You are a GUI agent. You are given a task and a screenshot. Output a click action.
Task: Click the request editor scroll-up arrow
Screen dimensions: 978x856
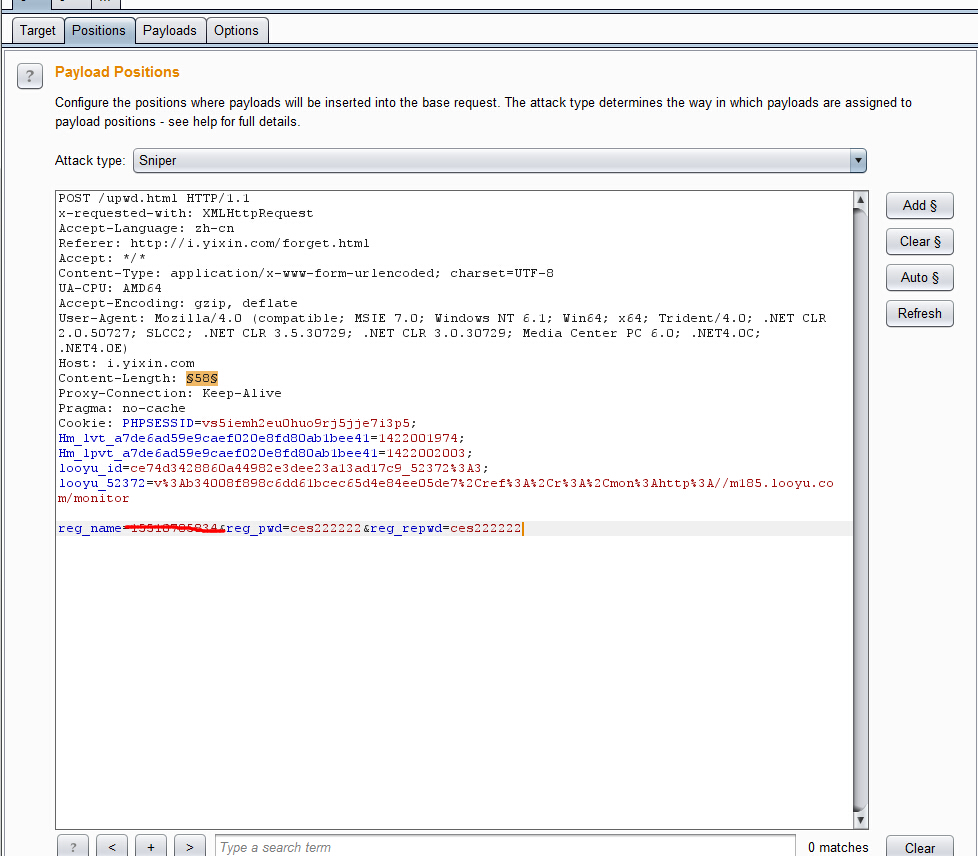click(860, 200)
